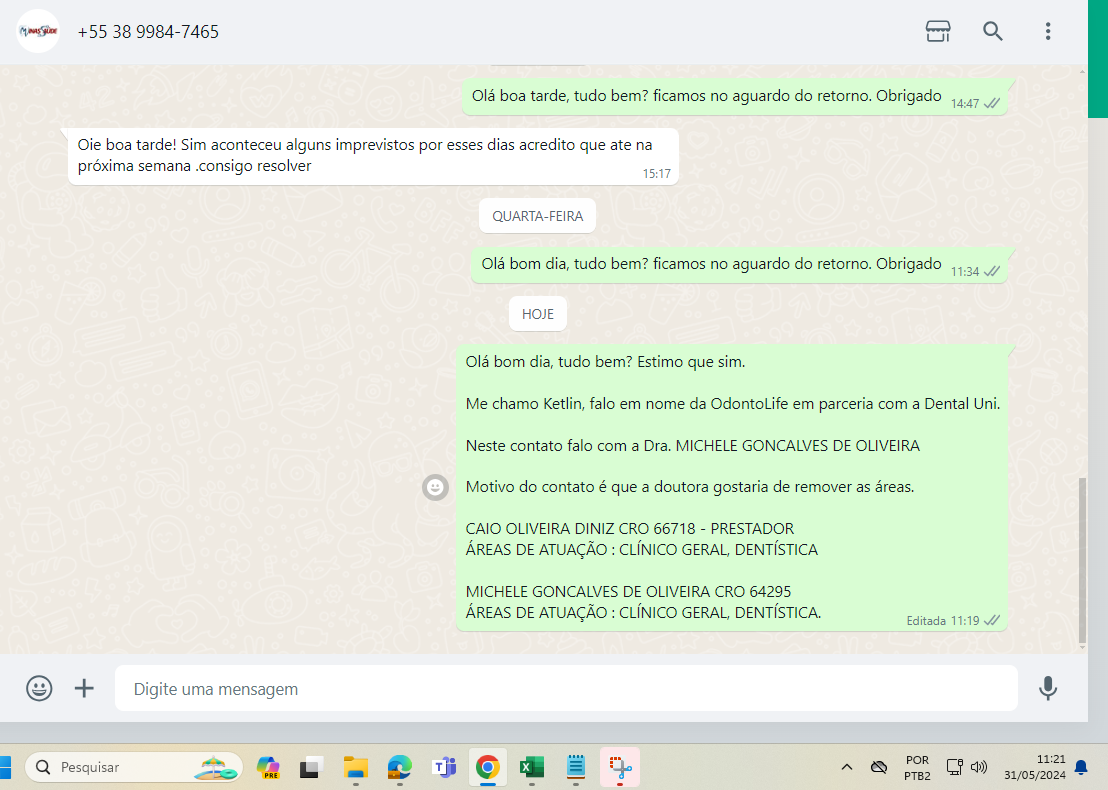Viewport: 1108px width, 790px height.
Task: Open Task View on the taskbar
Action: pyautogui.click(x=311, y=767)
